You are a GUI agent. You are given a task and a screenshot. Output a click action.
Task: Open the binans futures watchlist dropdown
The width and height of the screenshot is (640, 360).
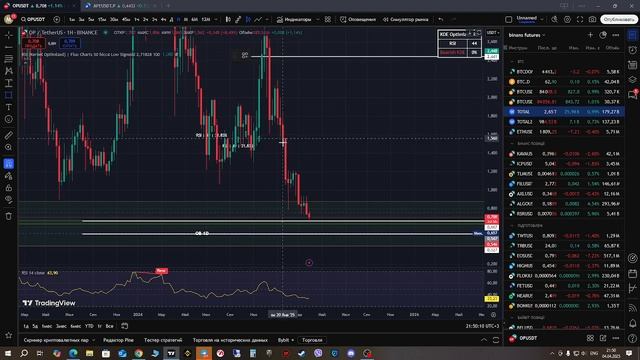[x=527, y=35]
